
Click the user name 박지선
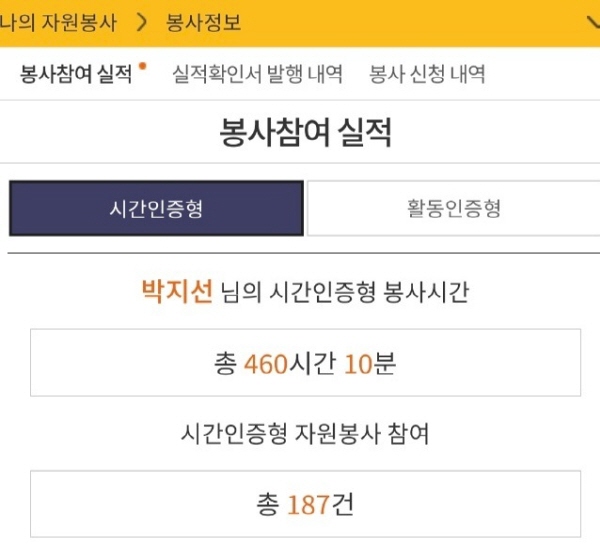pyautogui.click(x=177, y=292)
